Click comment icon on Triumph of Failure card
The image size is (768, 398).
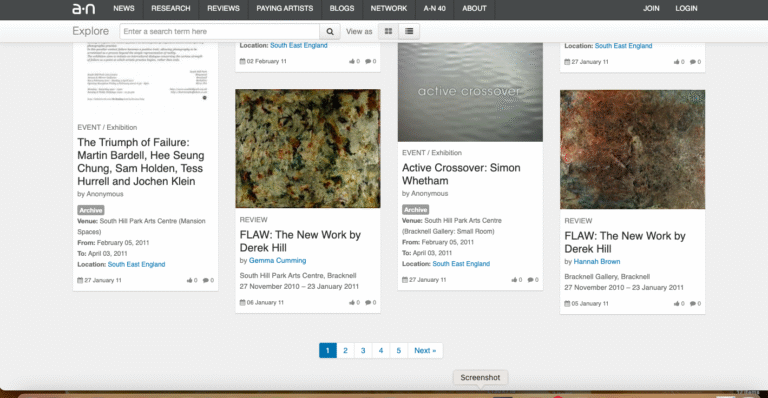206,281
